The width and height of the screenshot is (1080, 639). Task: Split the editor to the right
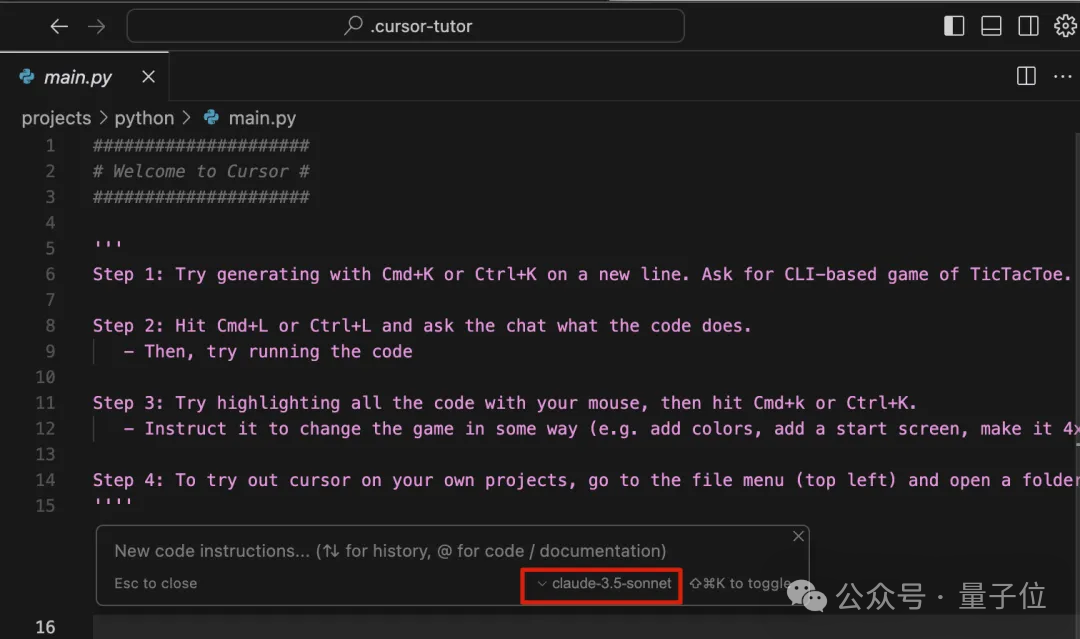[x=1026, y=76]
